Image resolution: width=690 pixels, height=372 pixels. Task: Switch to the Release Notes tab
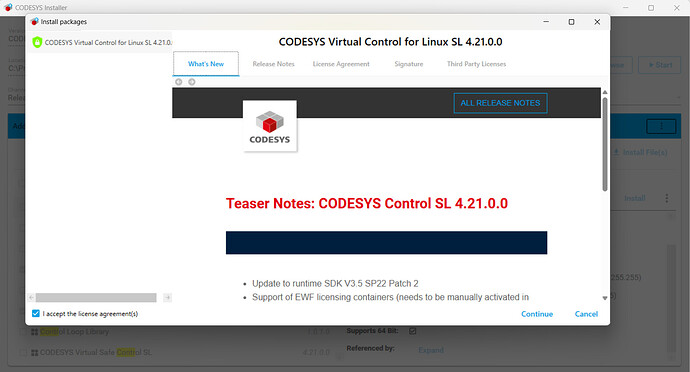click(273, 64)
